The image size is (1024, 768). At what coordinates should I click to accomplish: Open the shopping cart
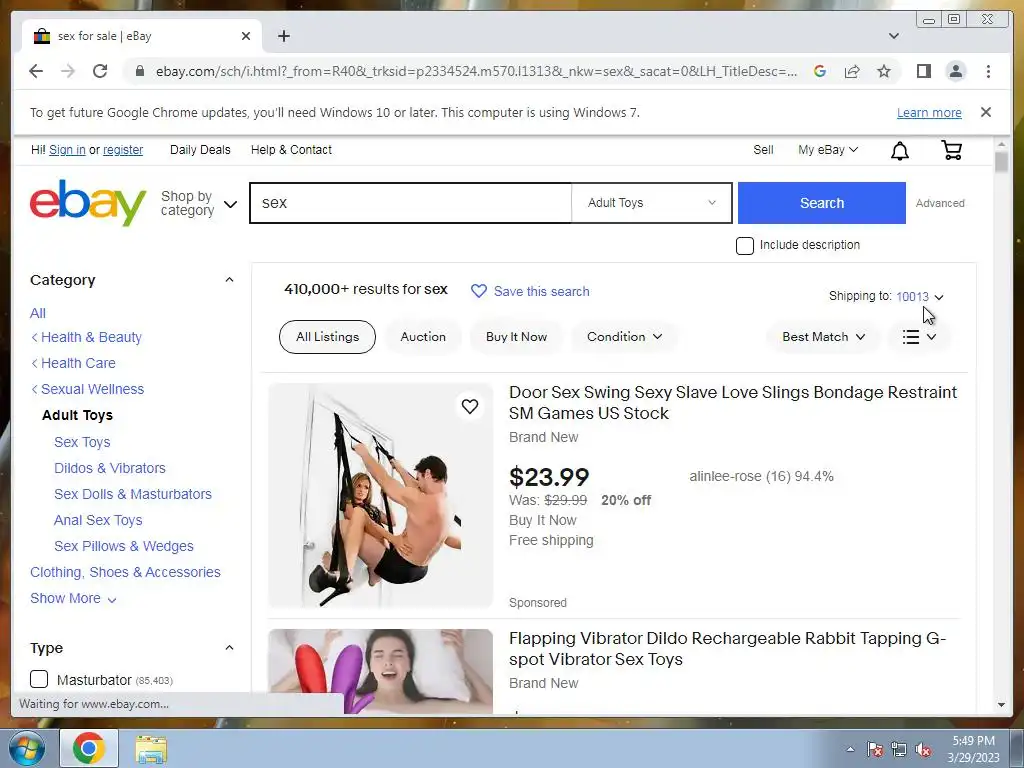tap(952, 150)
